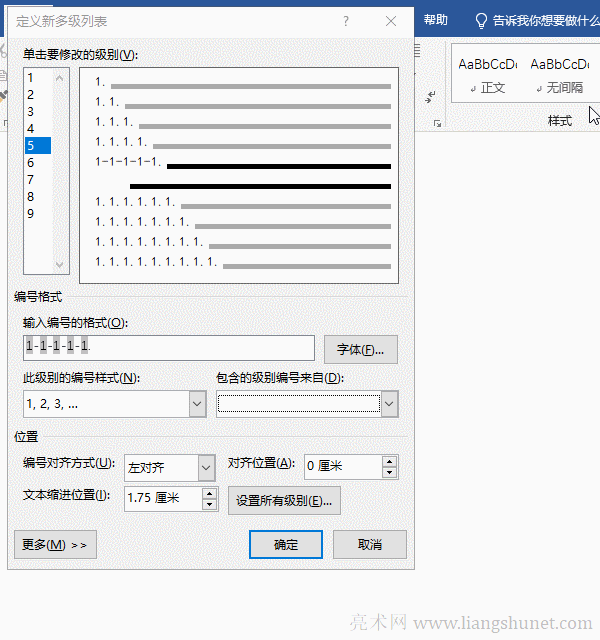Viewport: 600px width, 640px height.
Task: Click the Tell Me lightbulb icon
Action: click(481, 20)
